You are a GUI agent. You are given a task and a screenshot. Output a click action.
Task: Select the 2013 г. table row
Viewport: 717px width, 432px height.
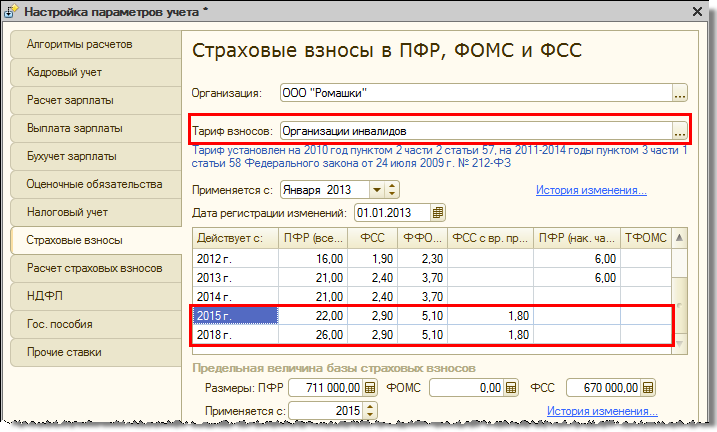click(432, 277)
